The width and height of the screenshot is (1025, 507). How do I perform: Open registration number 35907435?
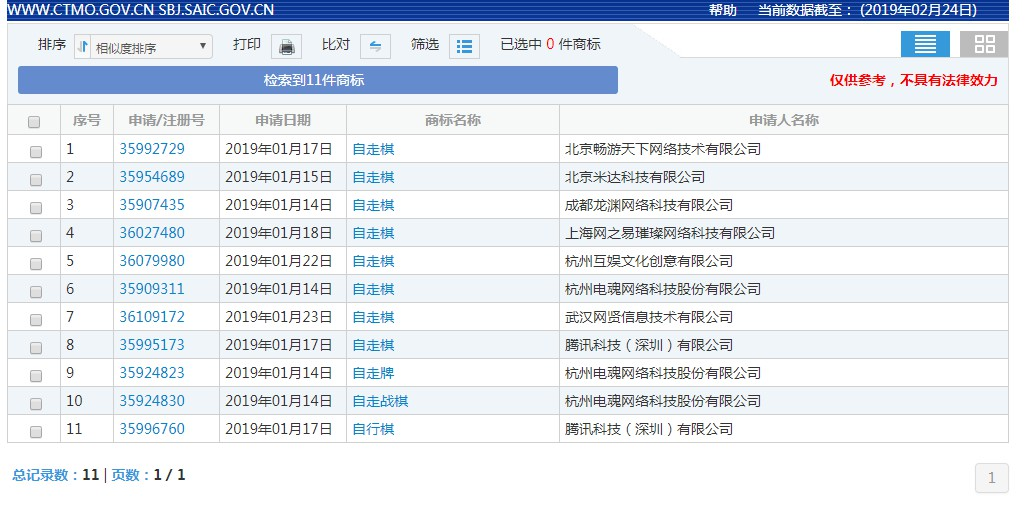click(x=152, y=205)
